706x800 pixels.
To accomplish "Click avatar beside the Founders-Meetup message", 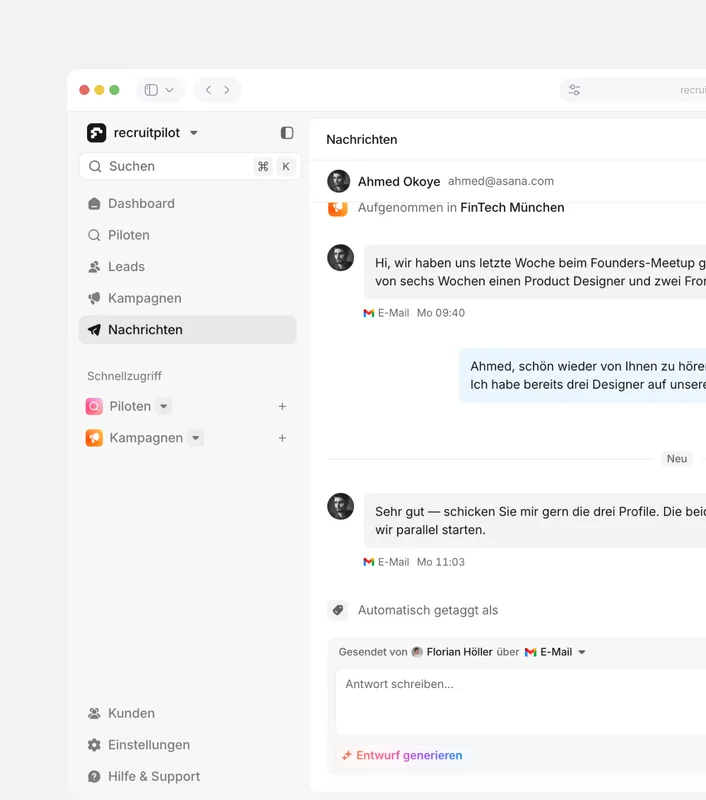I will [x=340, y=258].
